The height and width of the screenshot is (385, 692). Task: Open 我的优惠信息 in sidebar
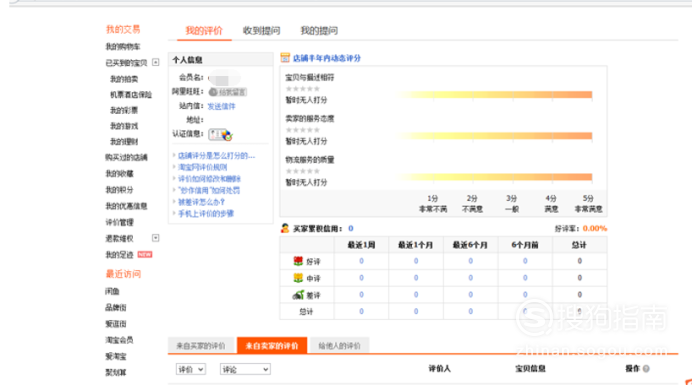tap(126, 206)
